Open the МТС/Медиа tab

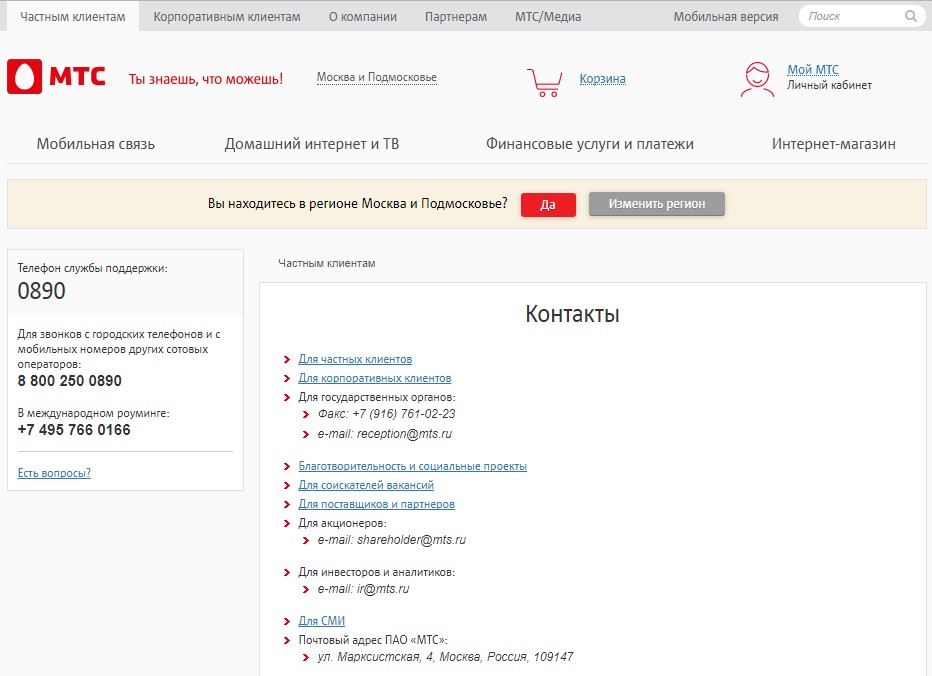(x=548, y=17)
